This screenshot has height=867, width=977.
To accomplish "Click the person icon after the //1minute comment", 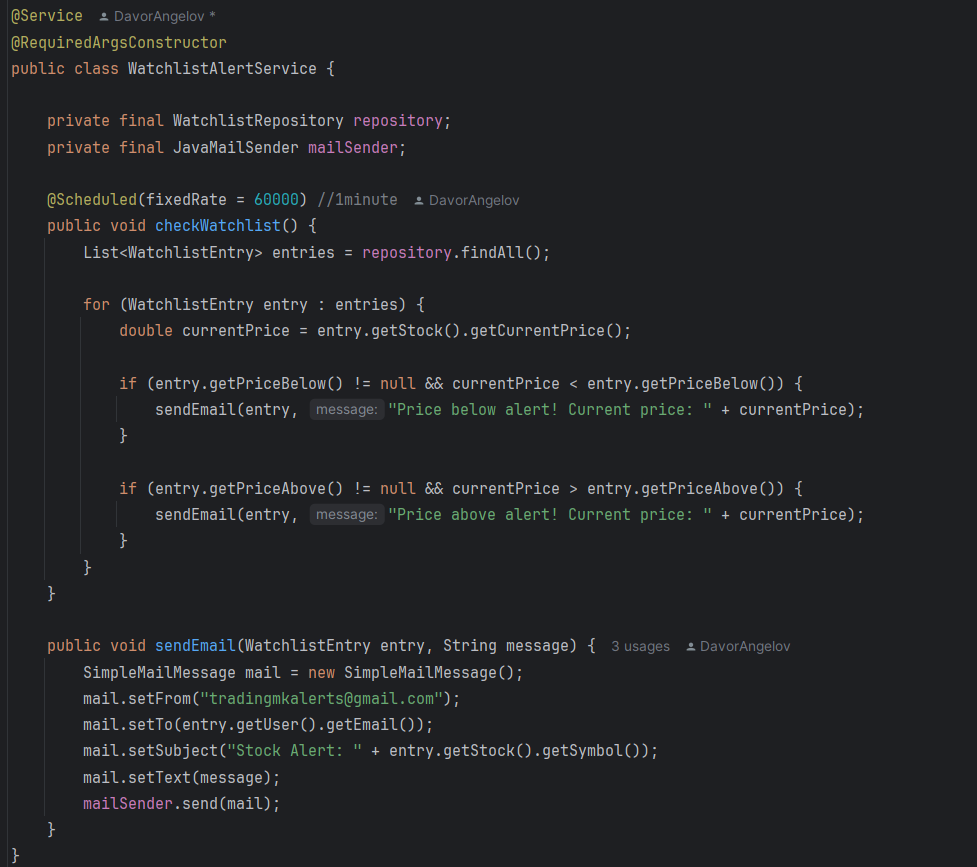I will [x=419, y=200].
